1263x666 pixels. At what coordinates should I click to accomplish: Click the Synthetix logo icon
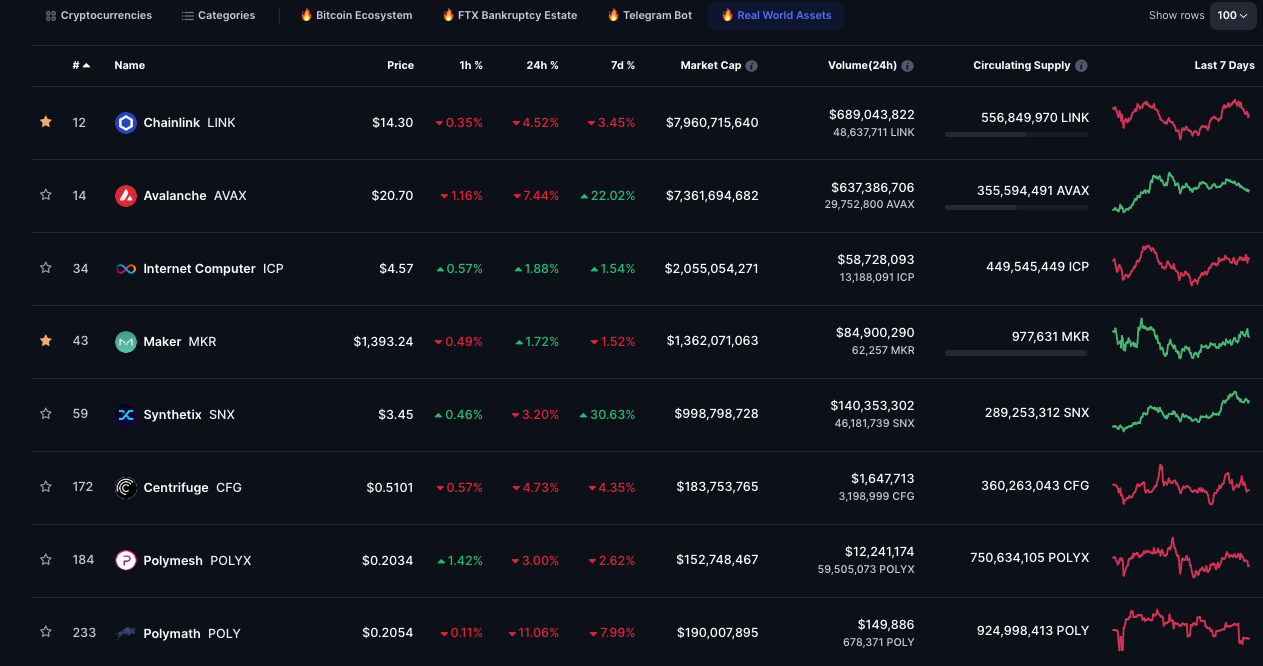(x=125, y=415)
